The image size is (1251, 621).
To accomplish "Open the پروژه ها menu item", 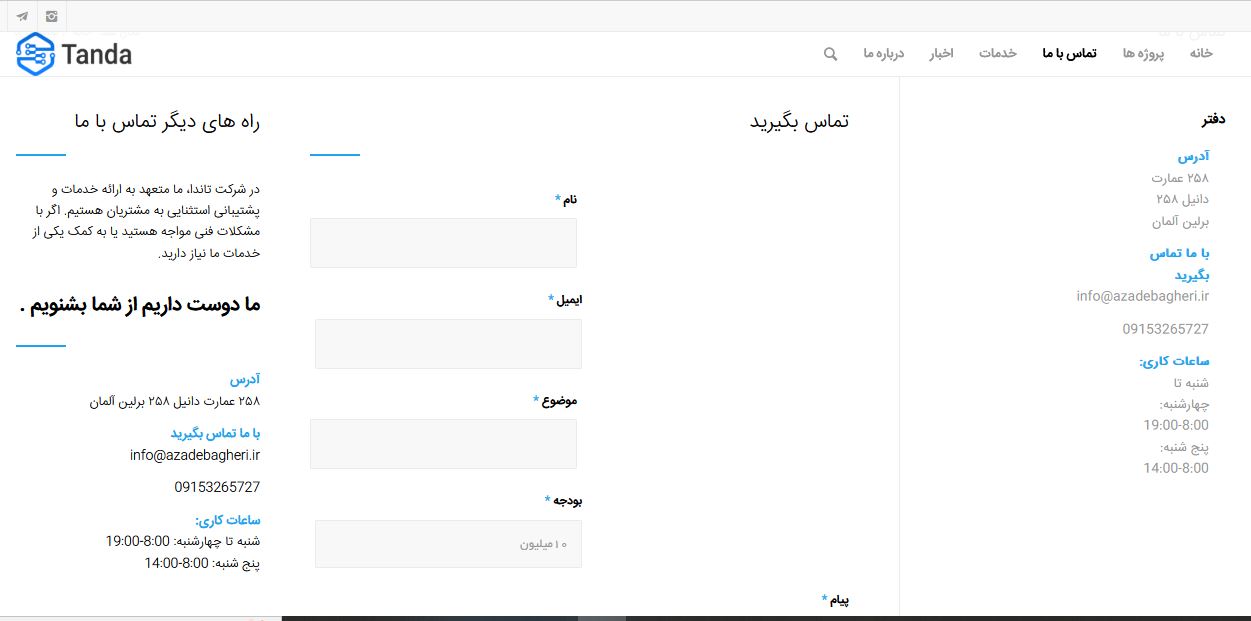I will pos(1143,53).
